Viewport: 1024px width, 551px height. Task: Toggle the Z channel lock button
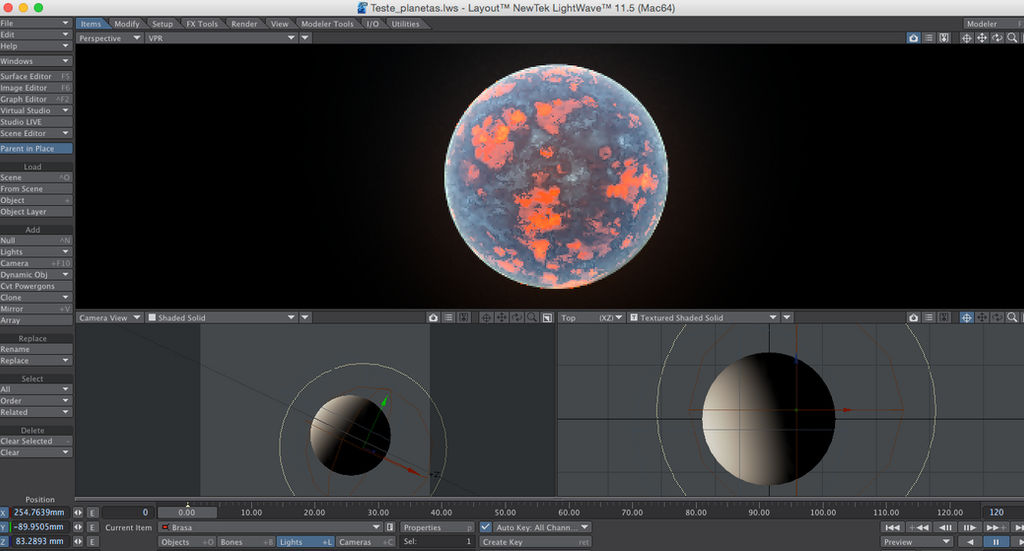click(4, 541)
